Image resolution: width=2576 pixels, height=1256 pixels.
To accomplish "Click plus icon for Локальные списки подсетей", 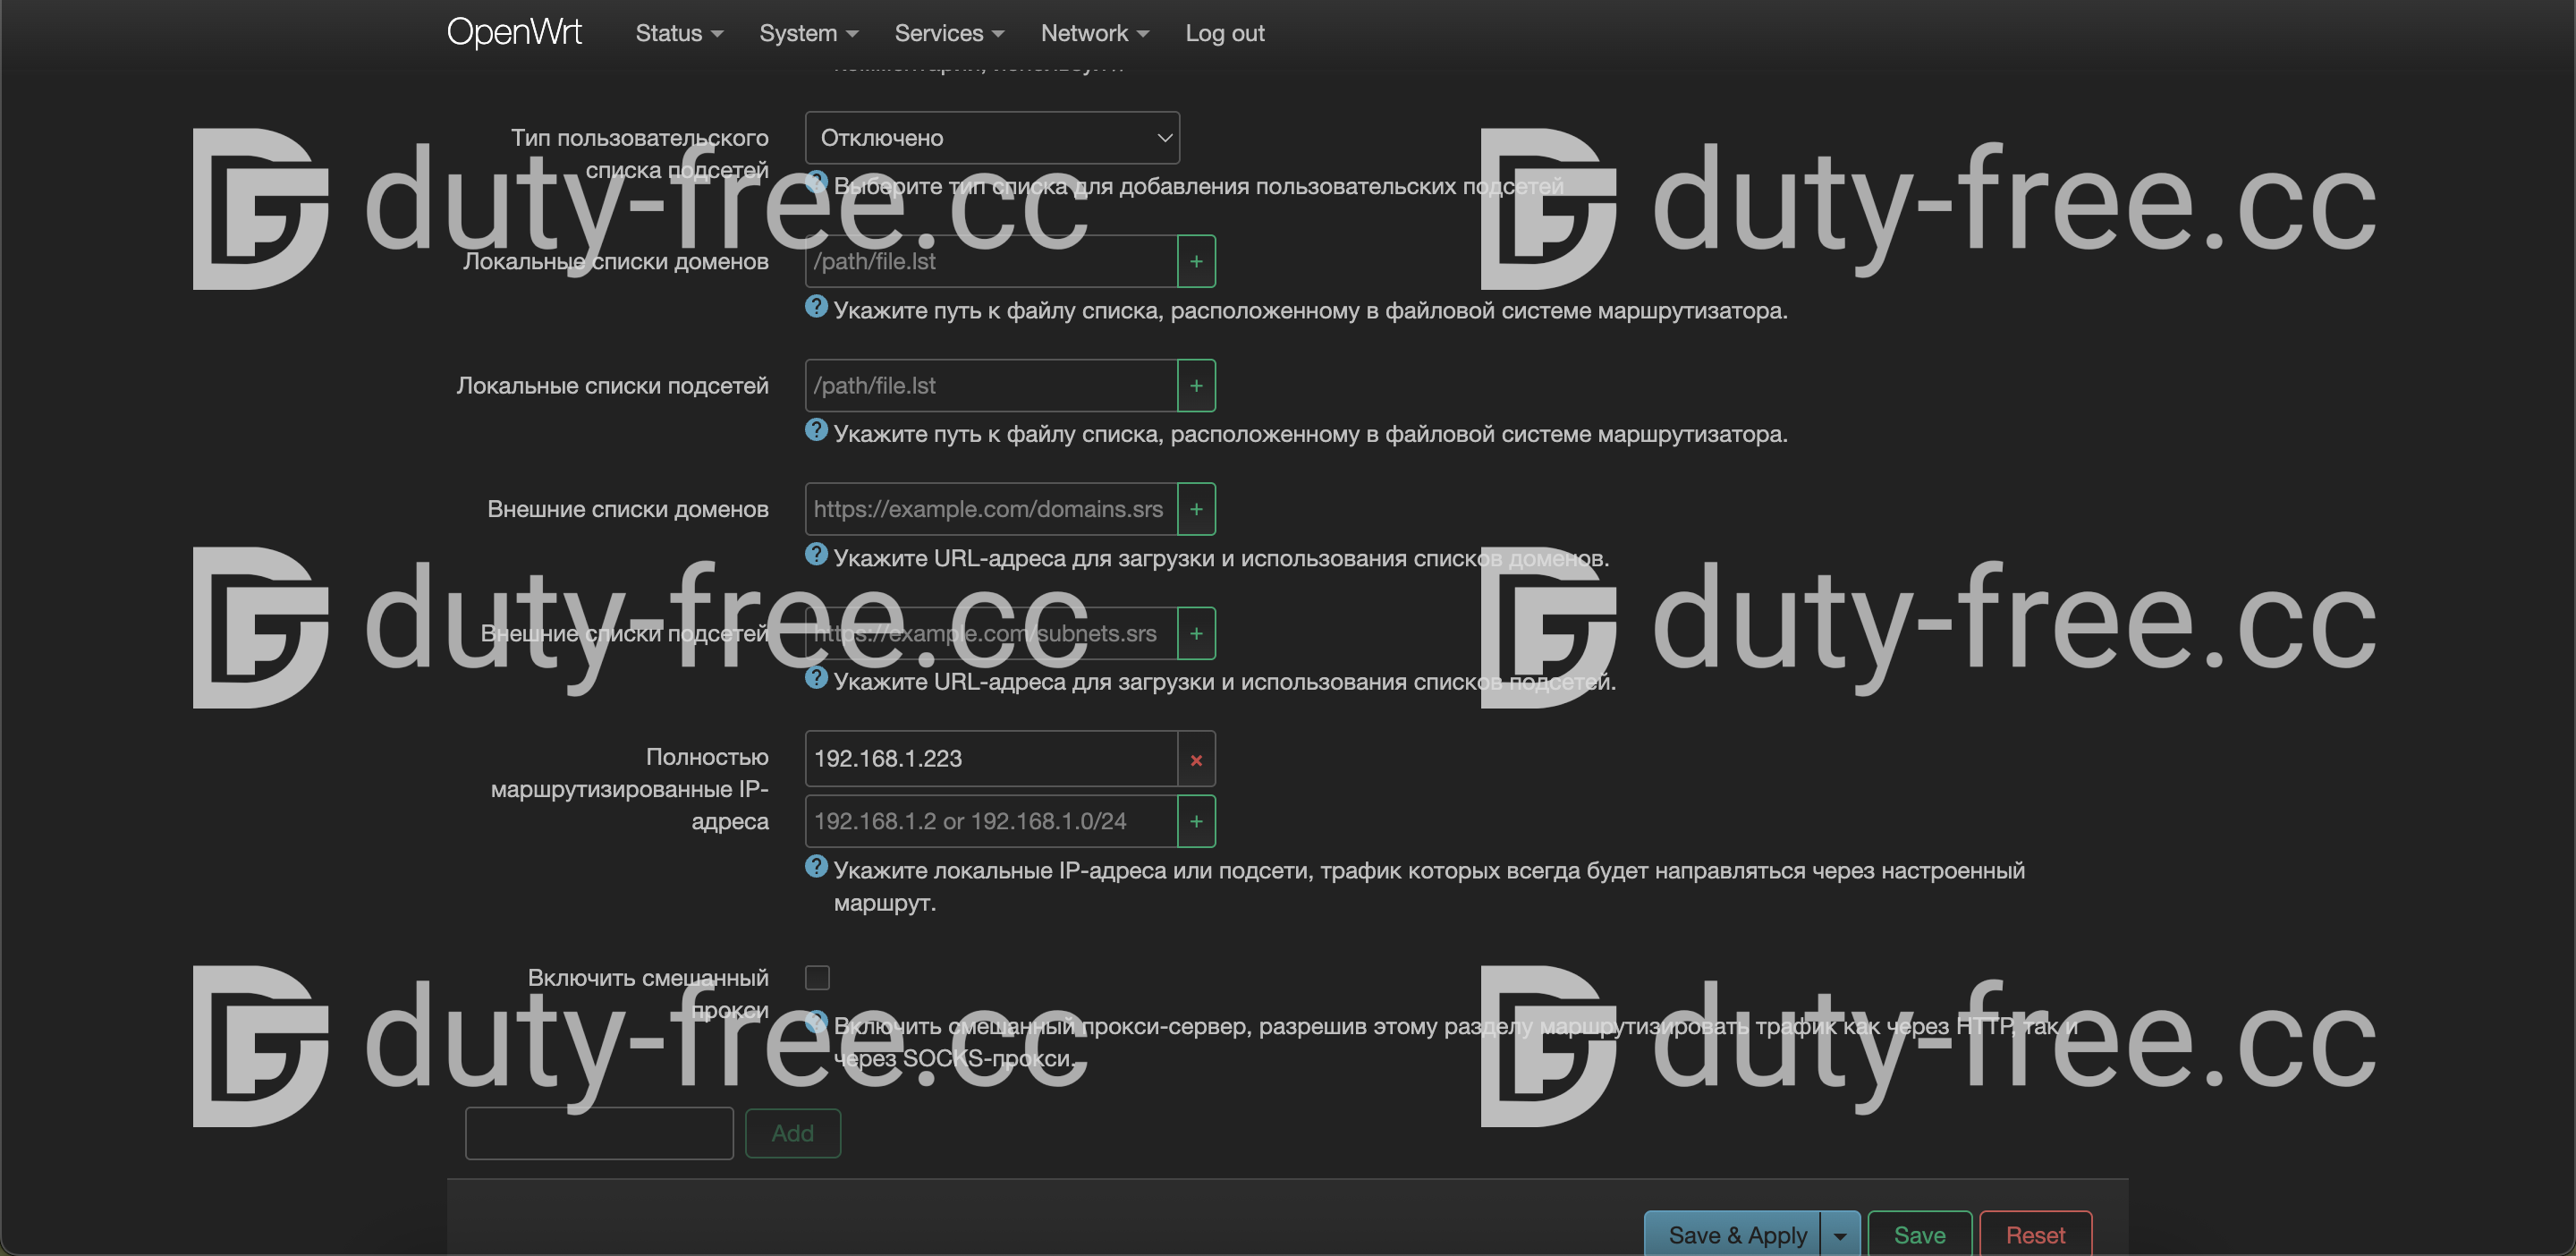I will coord(1196,386).
